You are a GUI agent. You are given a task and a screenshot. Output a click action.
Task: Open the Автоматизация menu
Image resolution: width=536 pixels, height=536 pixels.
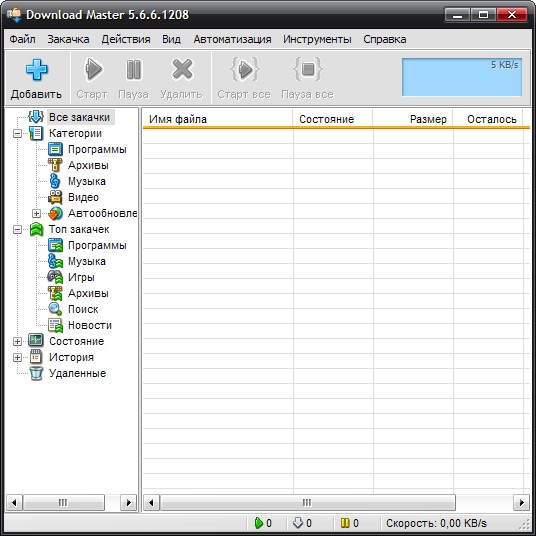click(232, 39)
